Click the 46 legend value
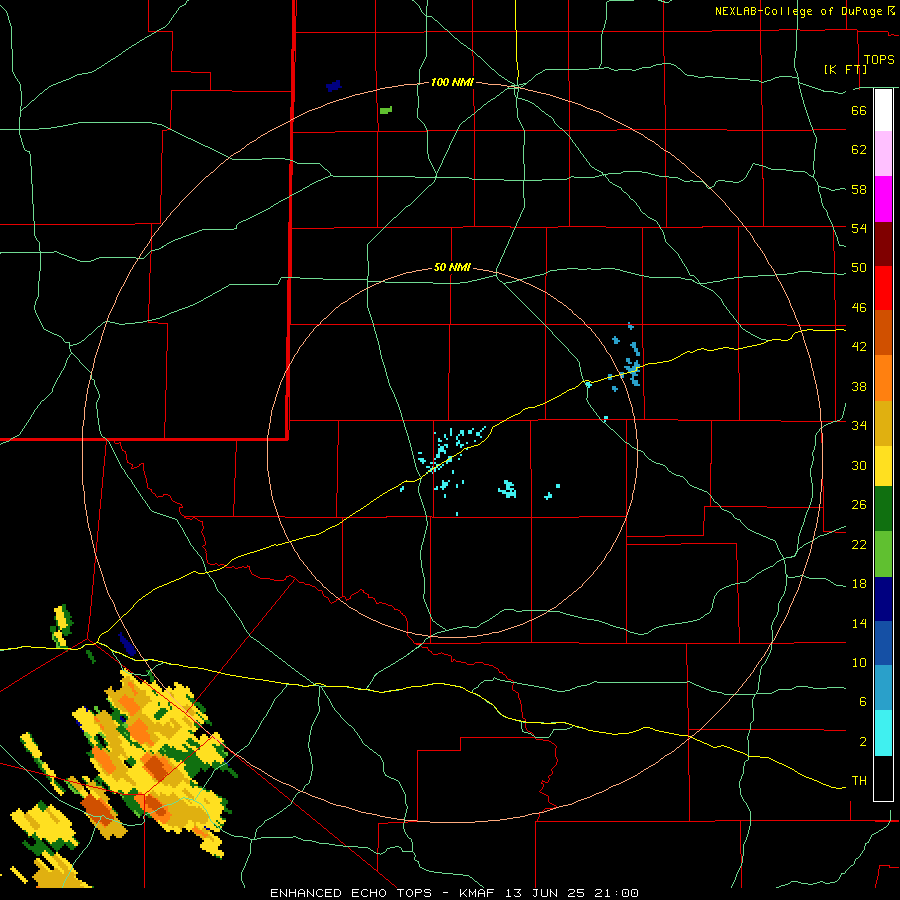Viewport: 900px width, 900px height. [859, 308]
